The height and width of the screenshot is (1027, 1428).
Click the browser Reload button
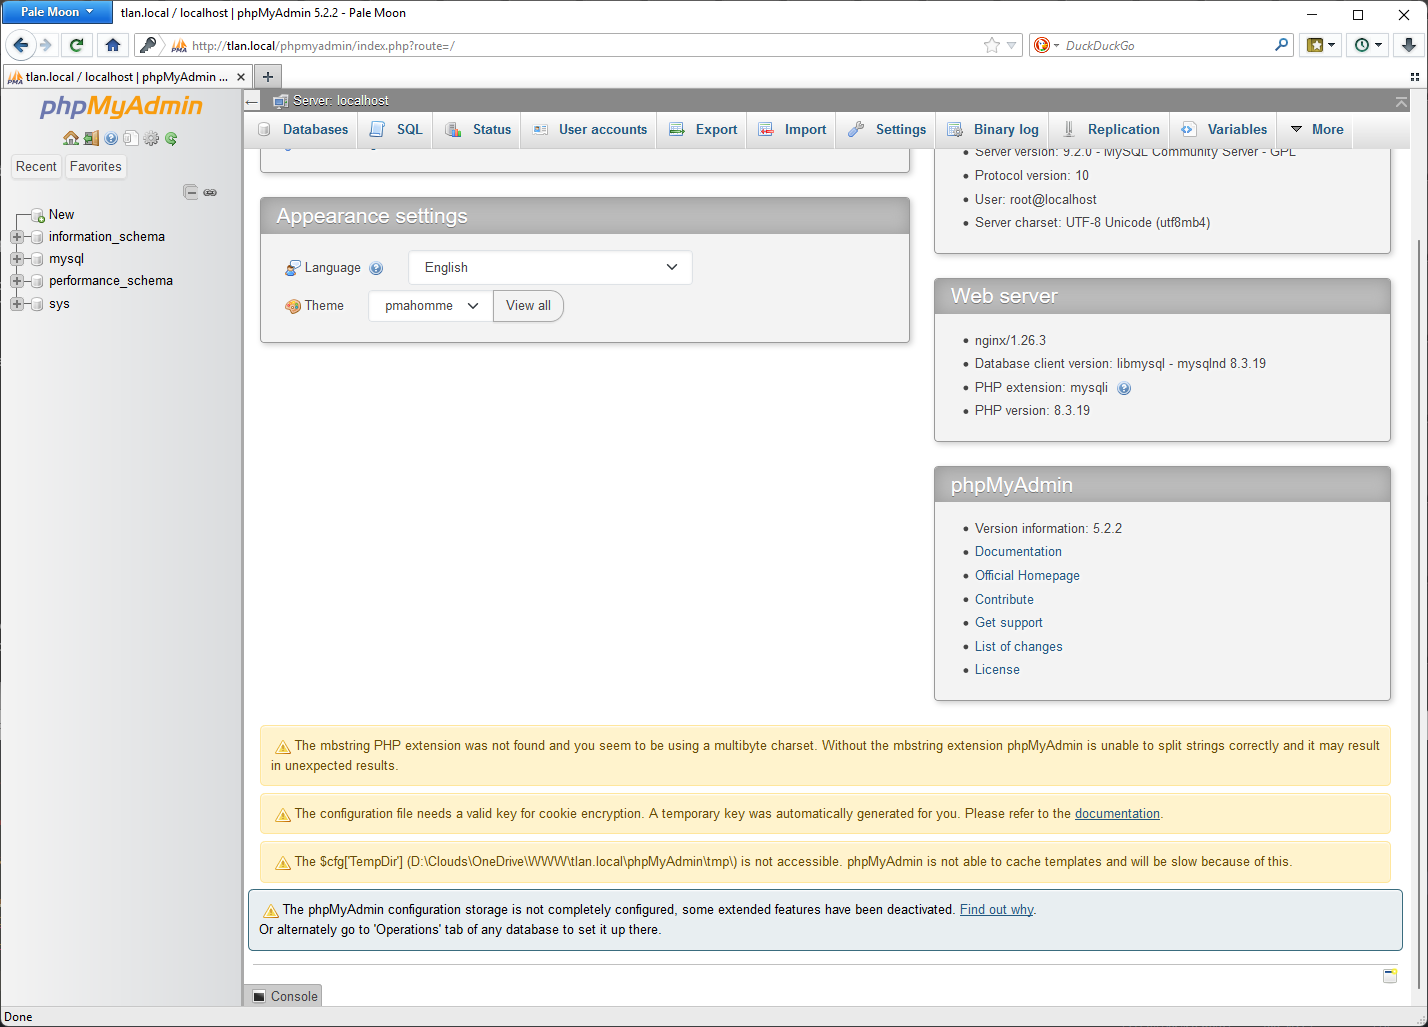click(76, 45)
